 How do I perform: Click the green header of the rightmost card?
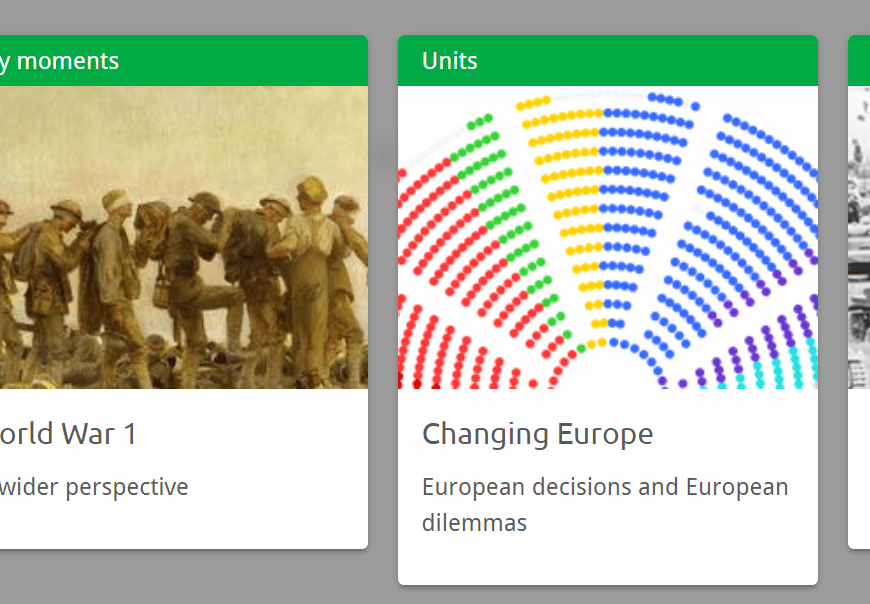[859, 61]
